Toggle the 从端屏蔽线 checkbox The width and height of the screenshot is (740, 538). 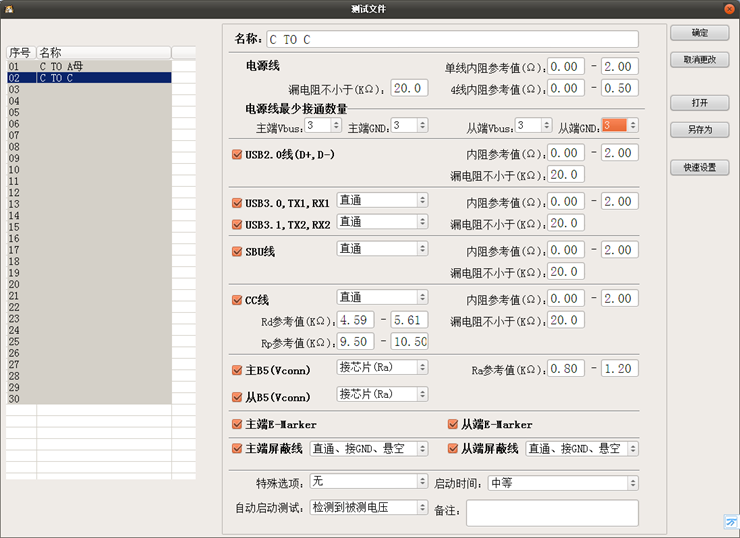pos(453,449)
